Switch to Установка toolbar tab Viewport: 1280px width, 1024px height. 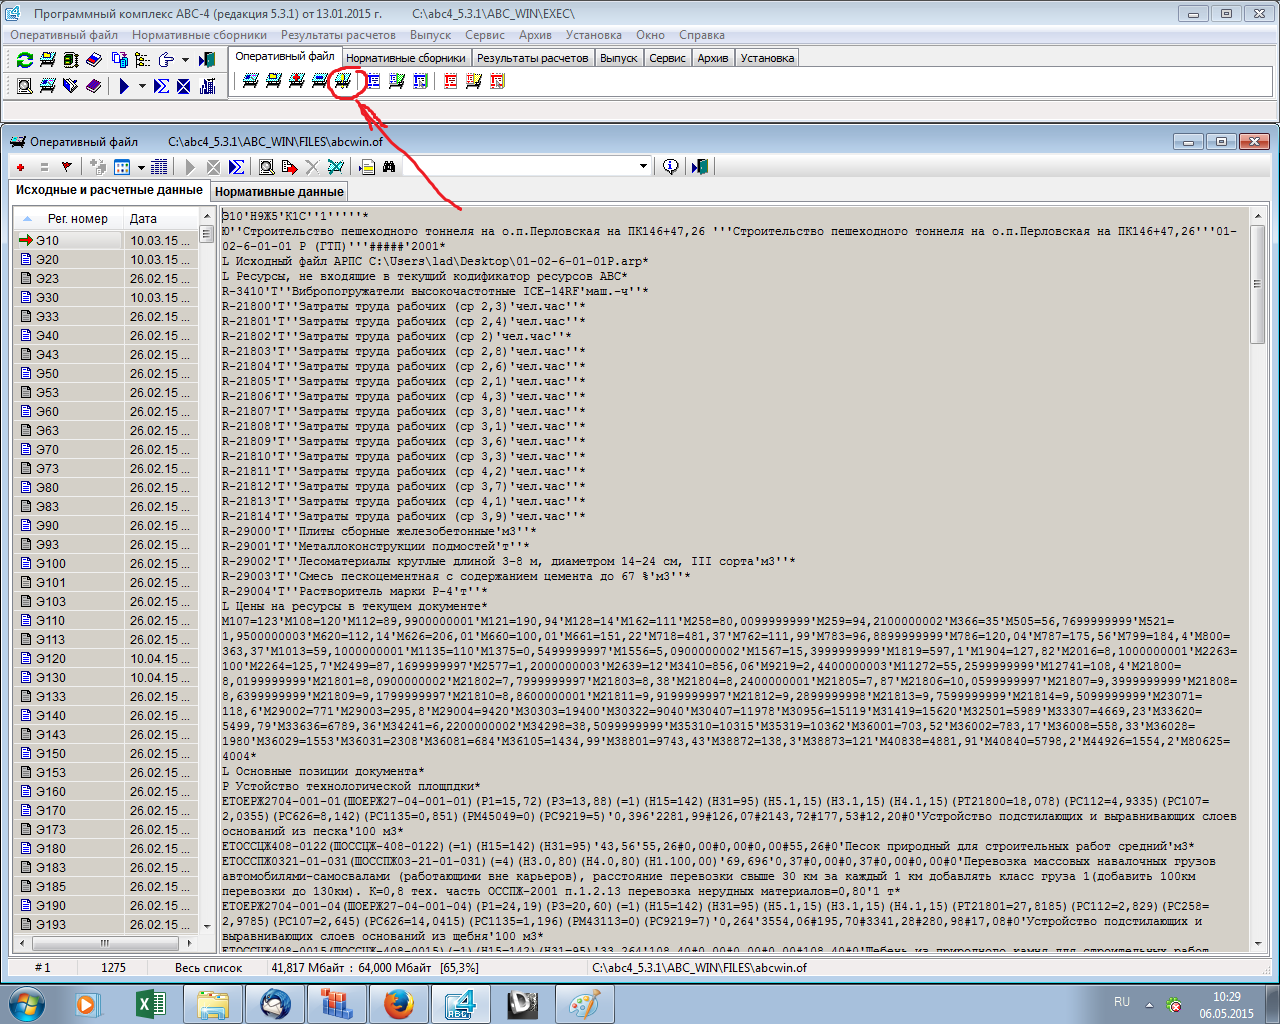(767, 58)
